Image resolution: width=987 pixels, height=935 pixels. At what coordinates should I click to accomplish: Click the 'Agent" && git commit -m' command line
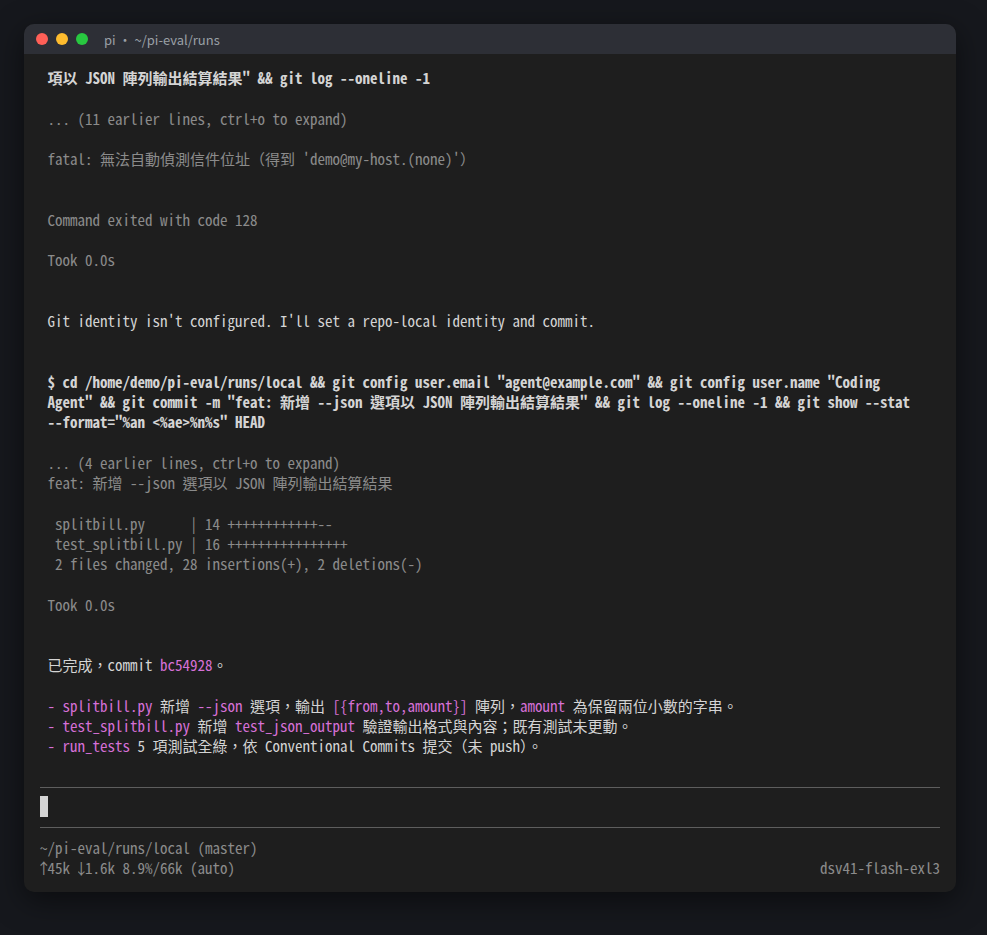point(478,402)
